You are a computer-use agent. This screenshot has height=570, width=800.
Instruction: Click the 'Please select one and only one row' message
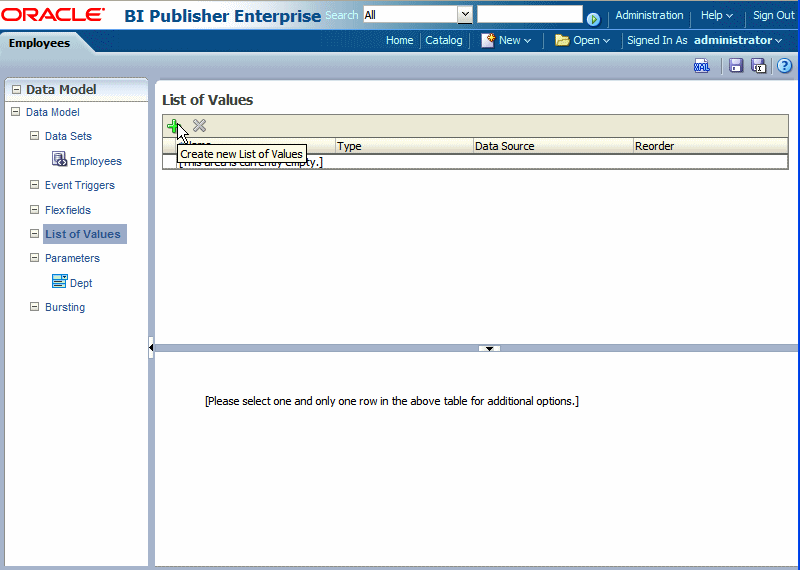click(x=392, y=401)
